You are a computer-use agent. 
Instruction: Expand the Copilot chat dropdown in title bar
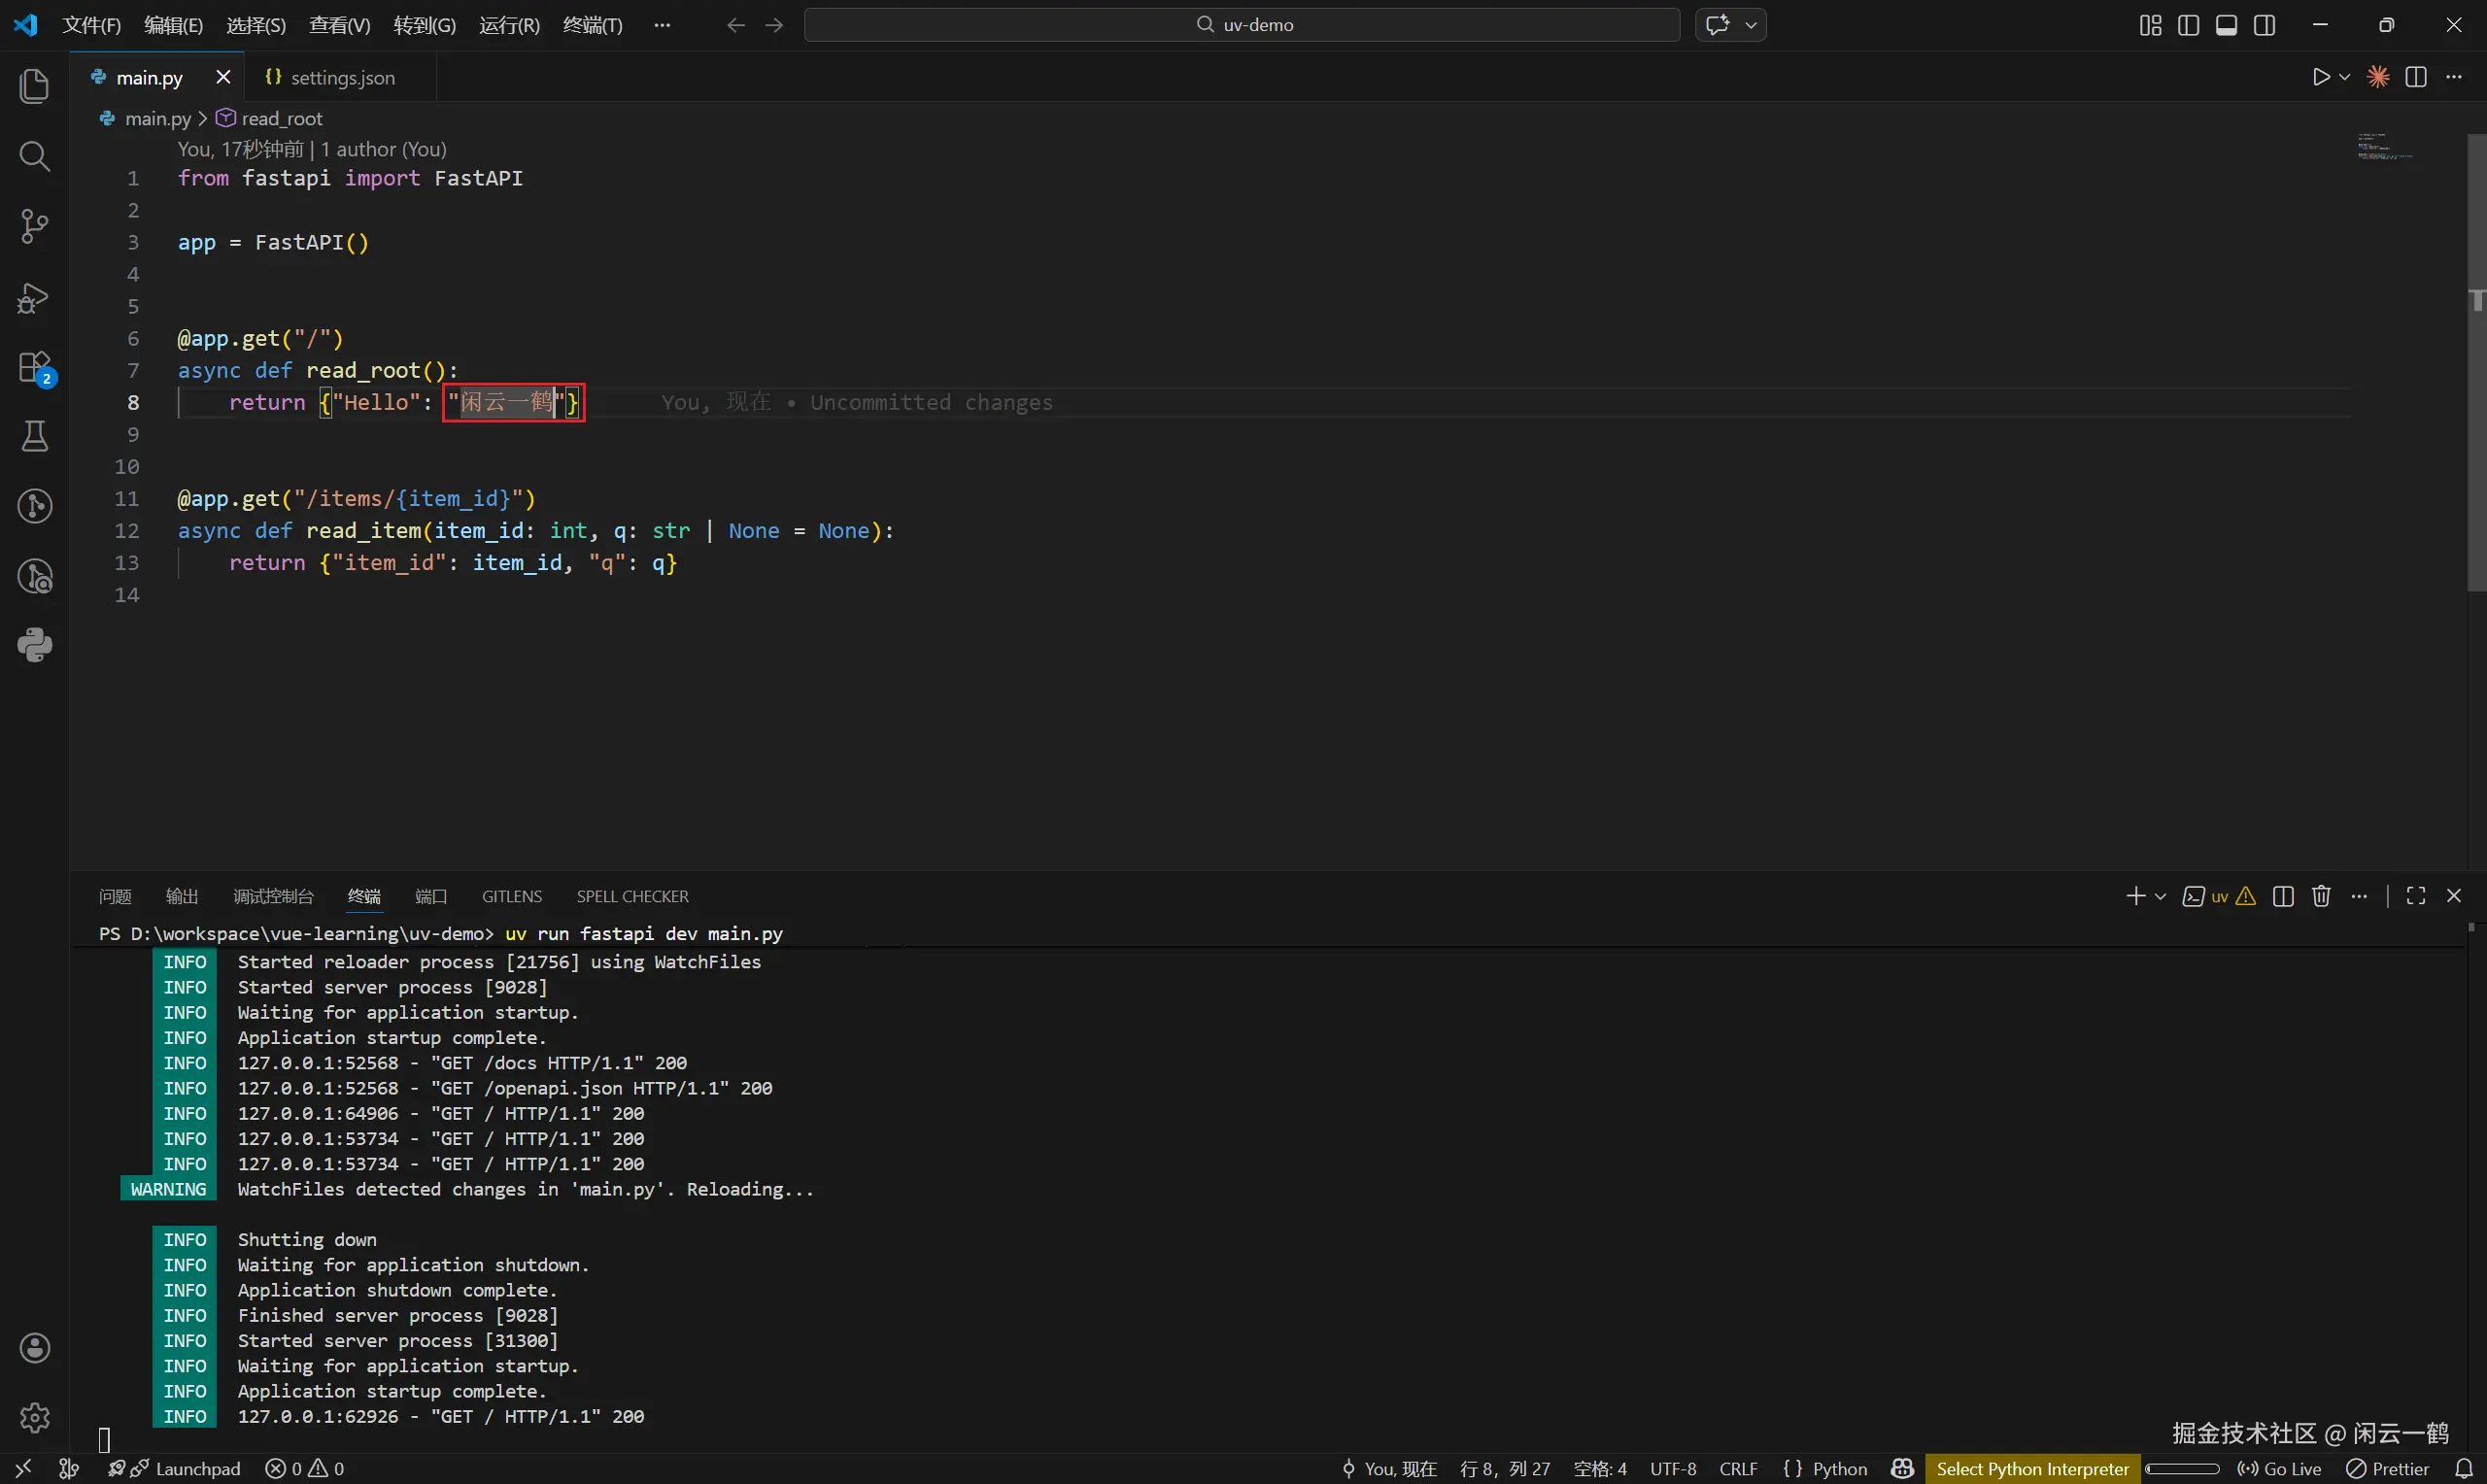point(1751,25)
